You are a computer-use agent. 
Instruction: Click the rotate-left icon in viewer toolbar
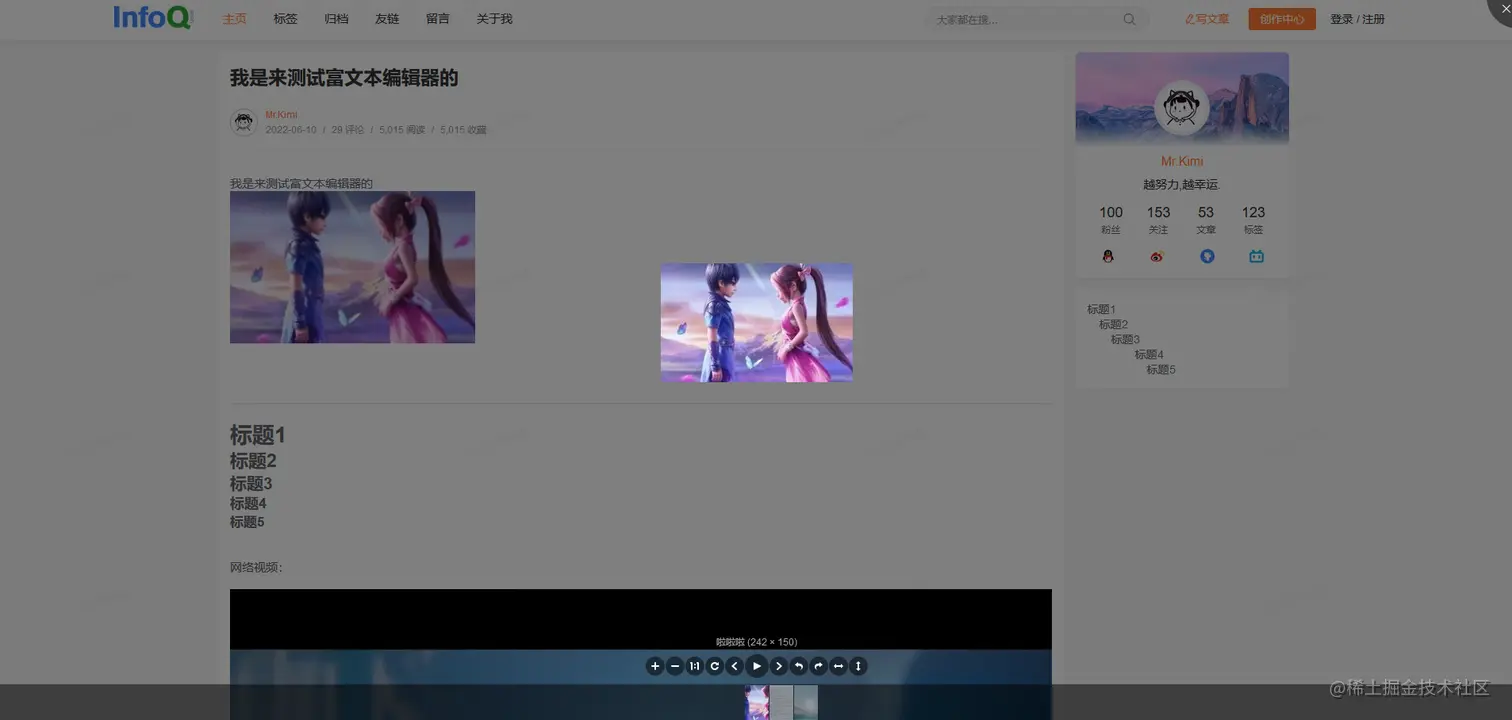pos(798,666)
